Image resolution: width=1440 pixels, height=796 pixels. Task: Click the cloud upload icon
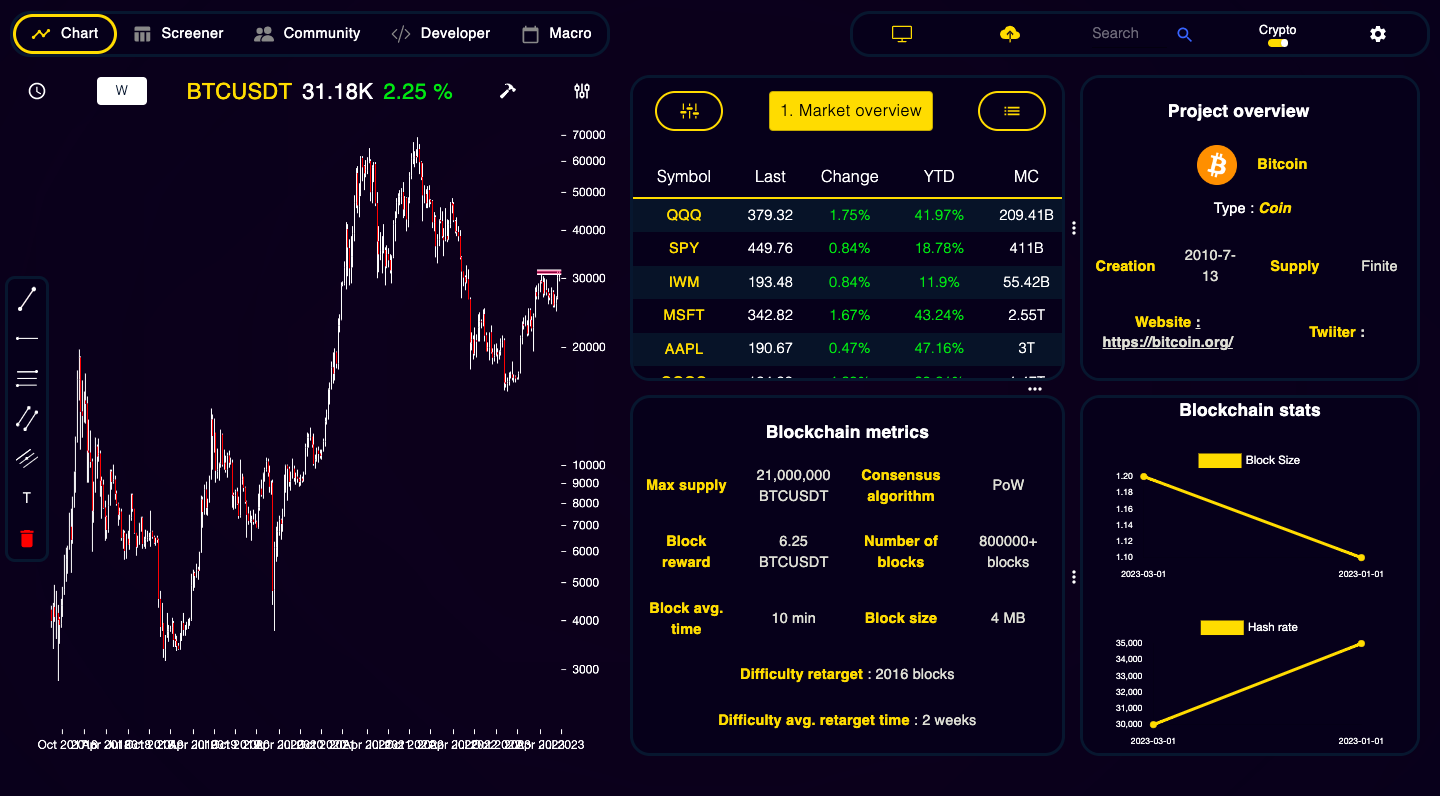[1010, 34]
